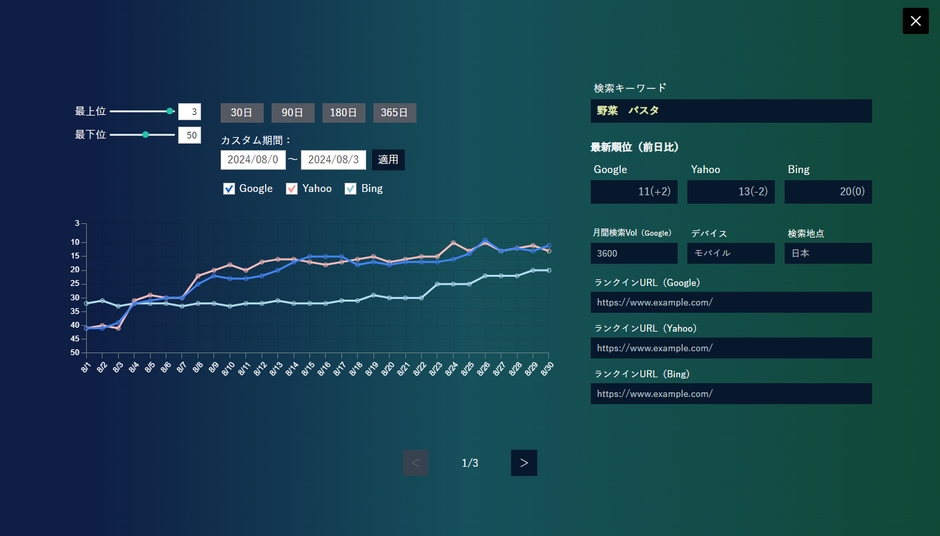
Task: Click the 8/30 x-axis date label
Action: [x=547, y=368]
